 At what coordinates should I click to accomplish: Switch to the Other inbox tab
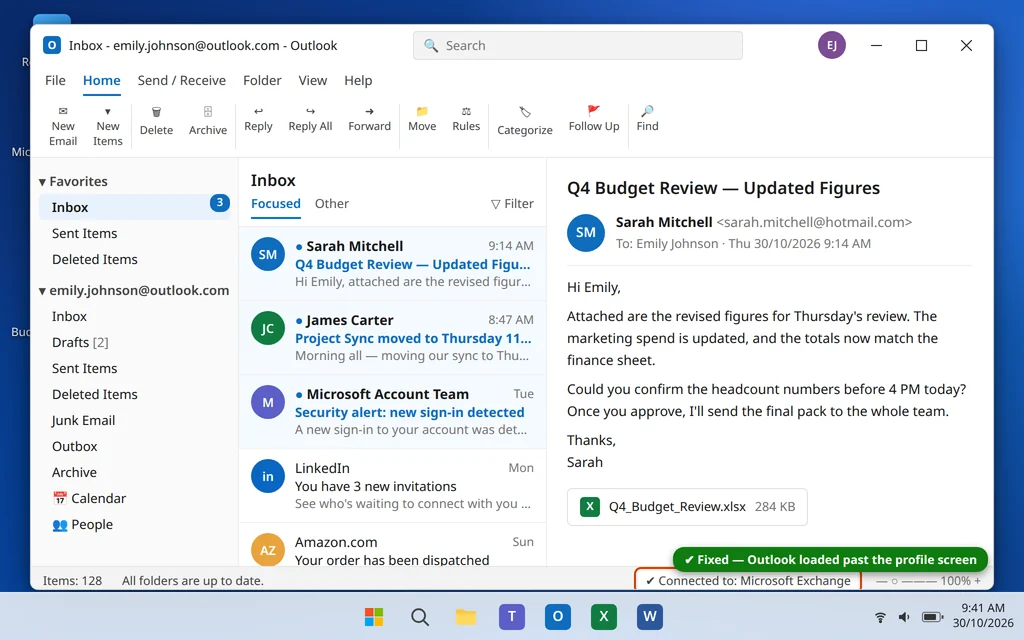point(332,204)
